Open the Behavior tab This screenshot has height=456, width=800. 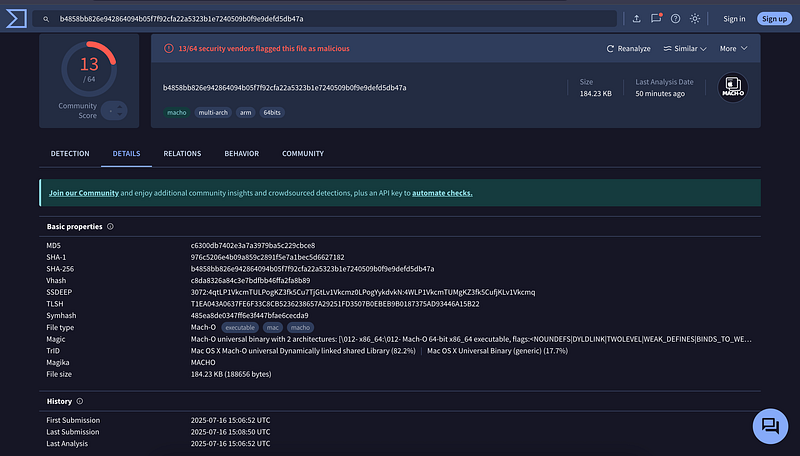[241, 154]
